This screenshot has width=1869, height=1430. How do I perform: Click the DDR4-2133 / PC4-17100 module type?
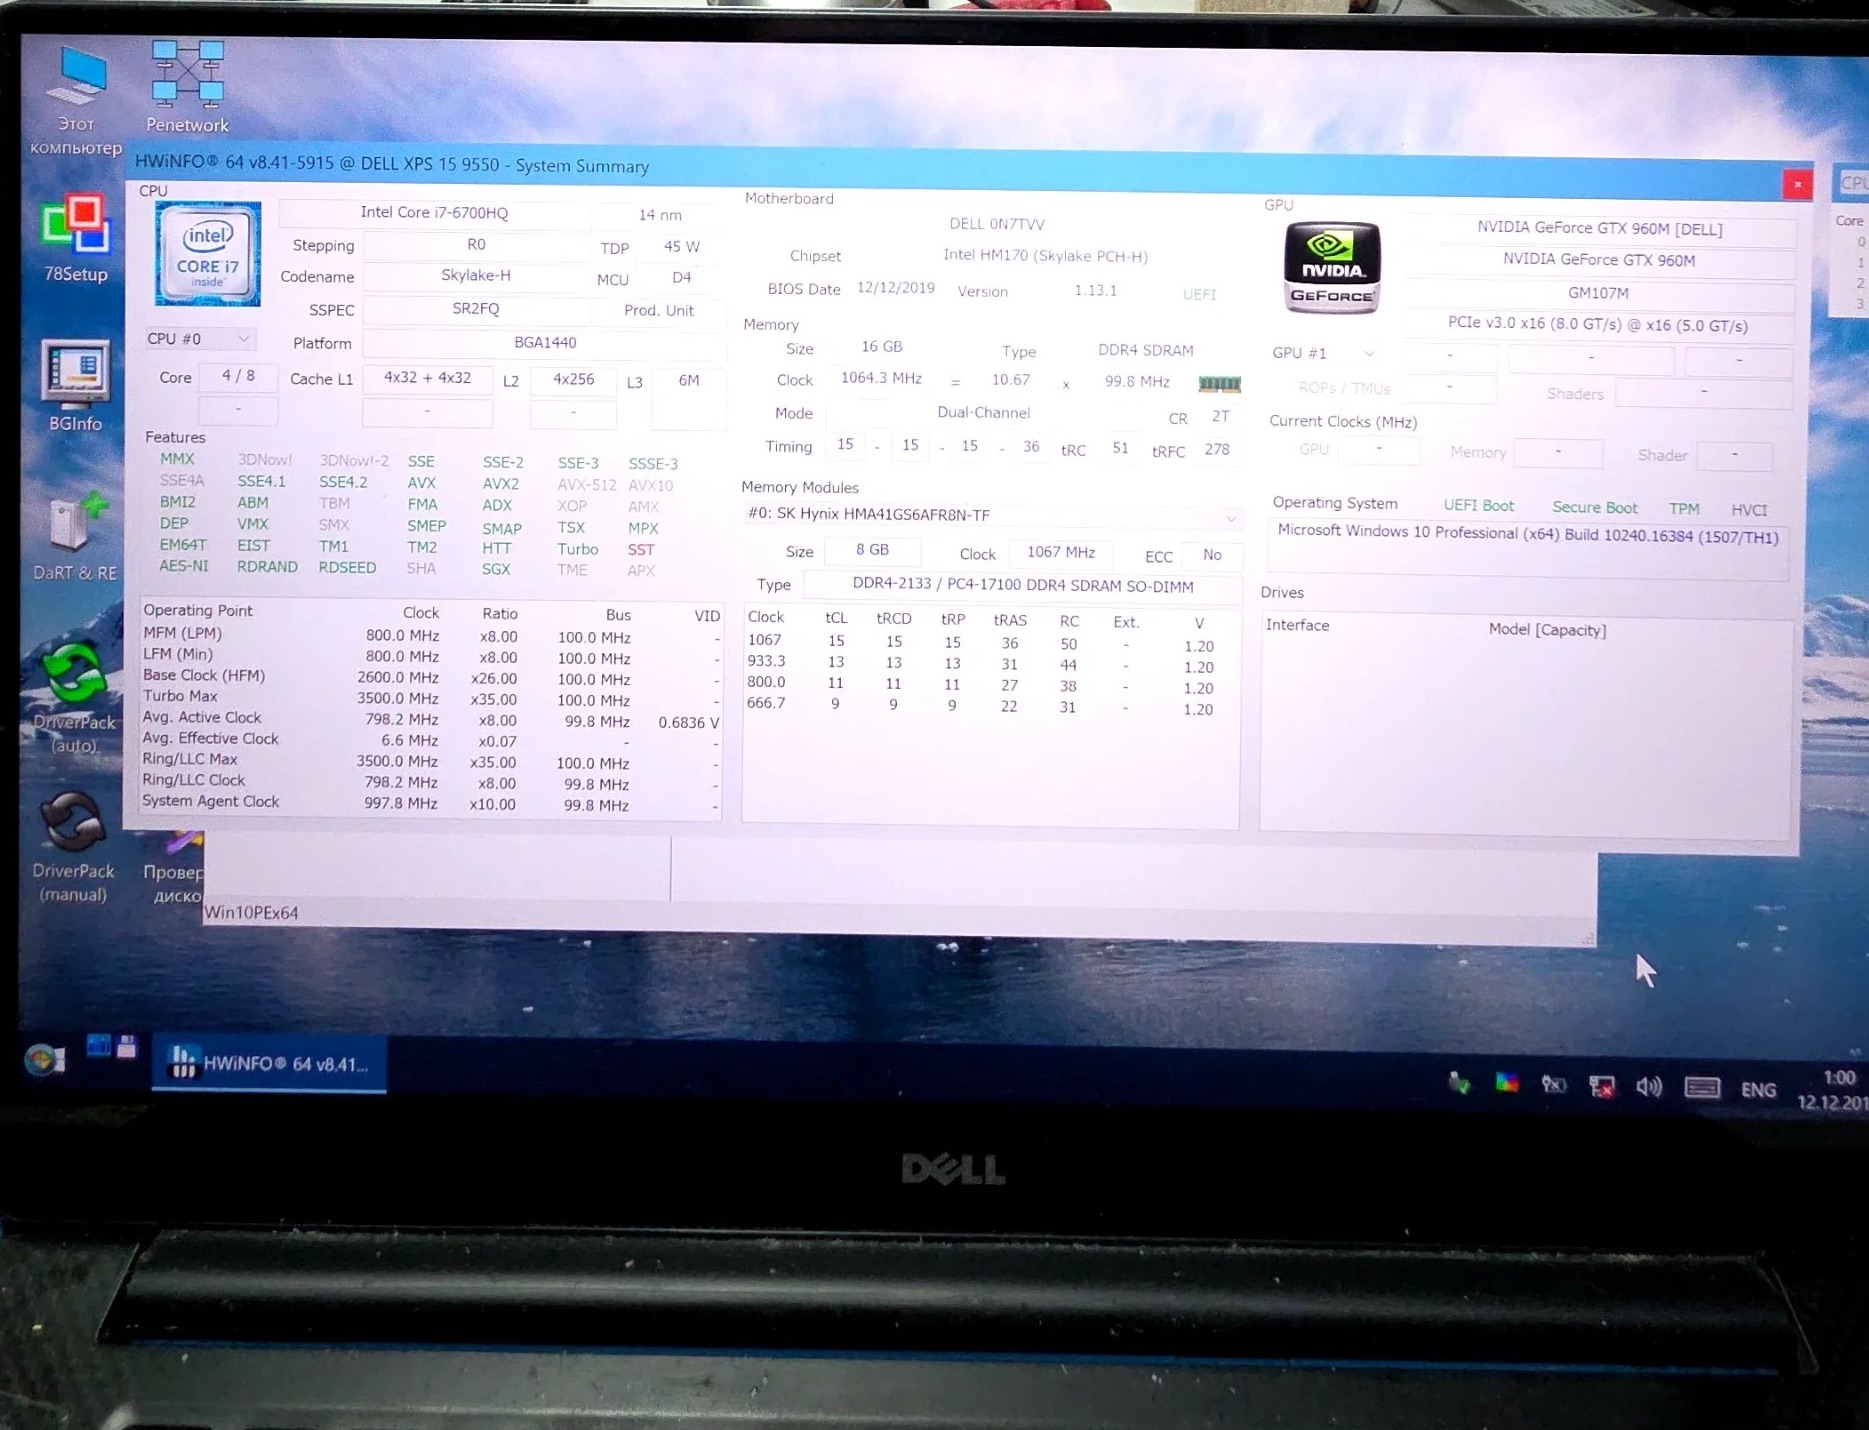[1022, 586]
